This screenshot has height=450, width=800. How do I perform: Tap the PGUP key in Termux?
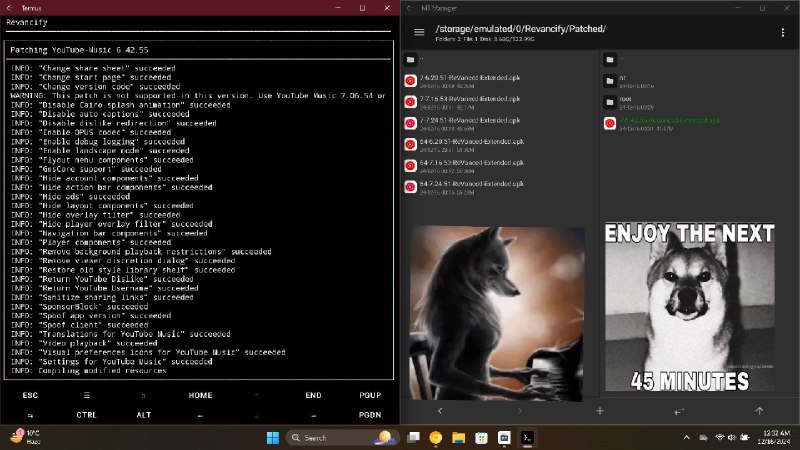coord(370,395)
